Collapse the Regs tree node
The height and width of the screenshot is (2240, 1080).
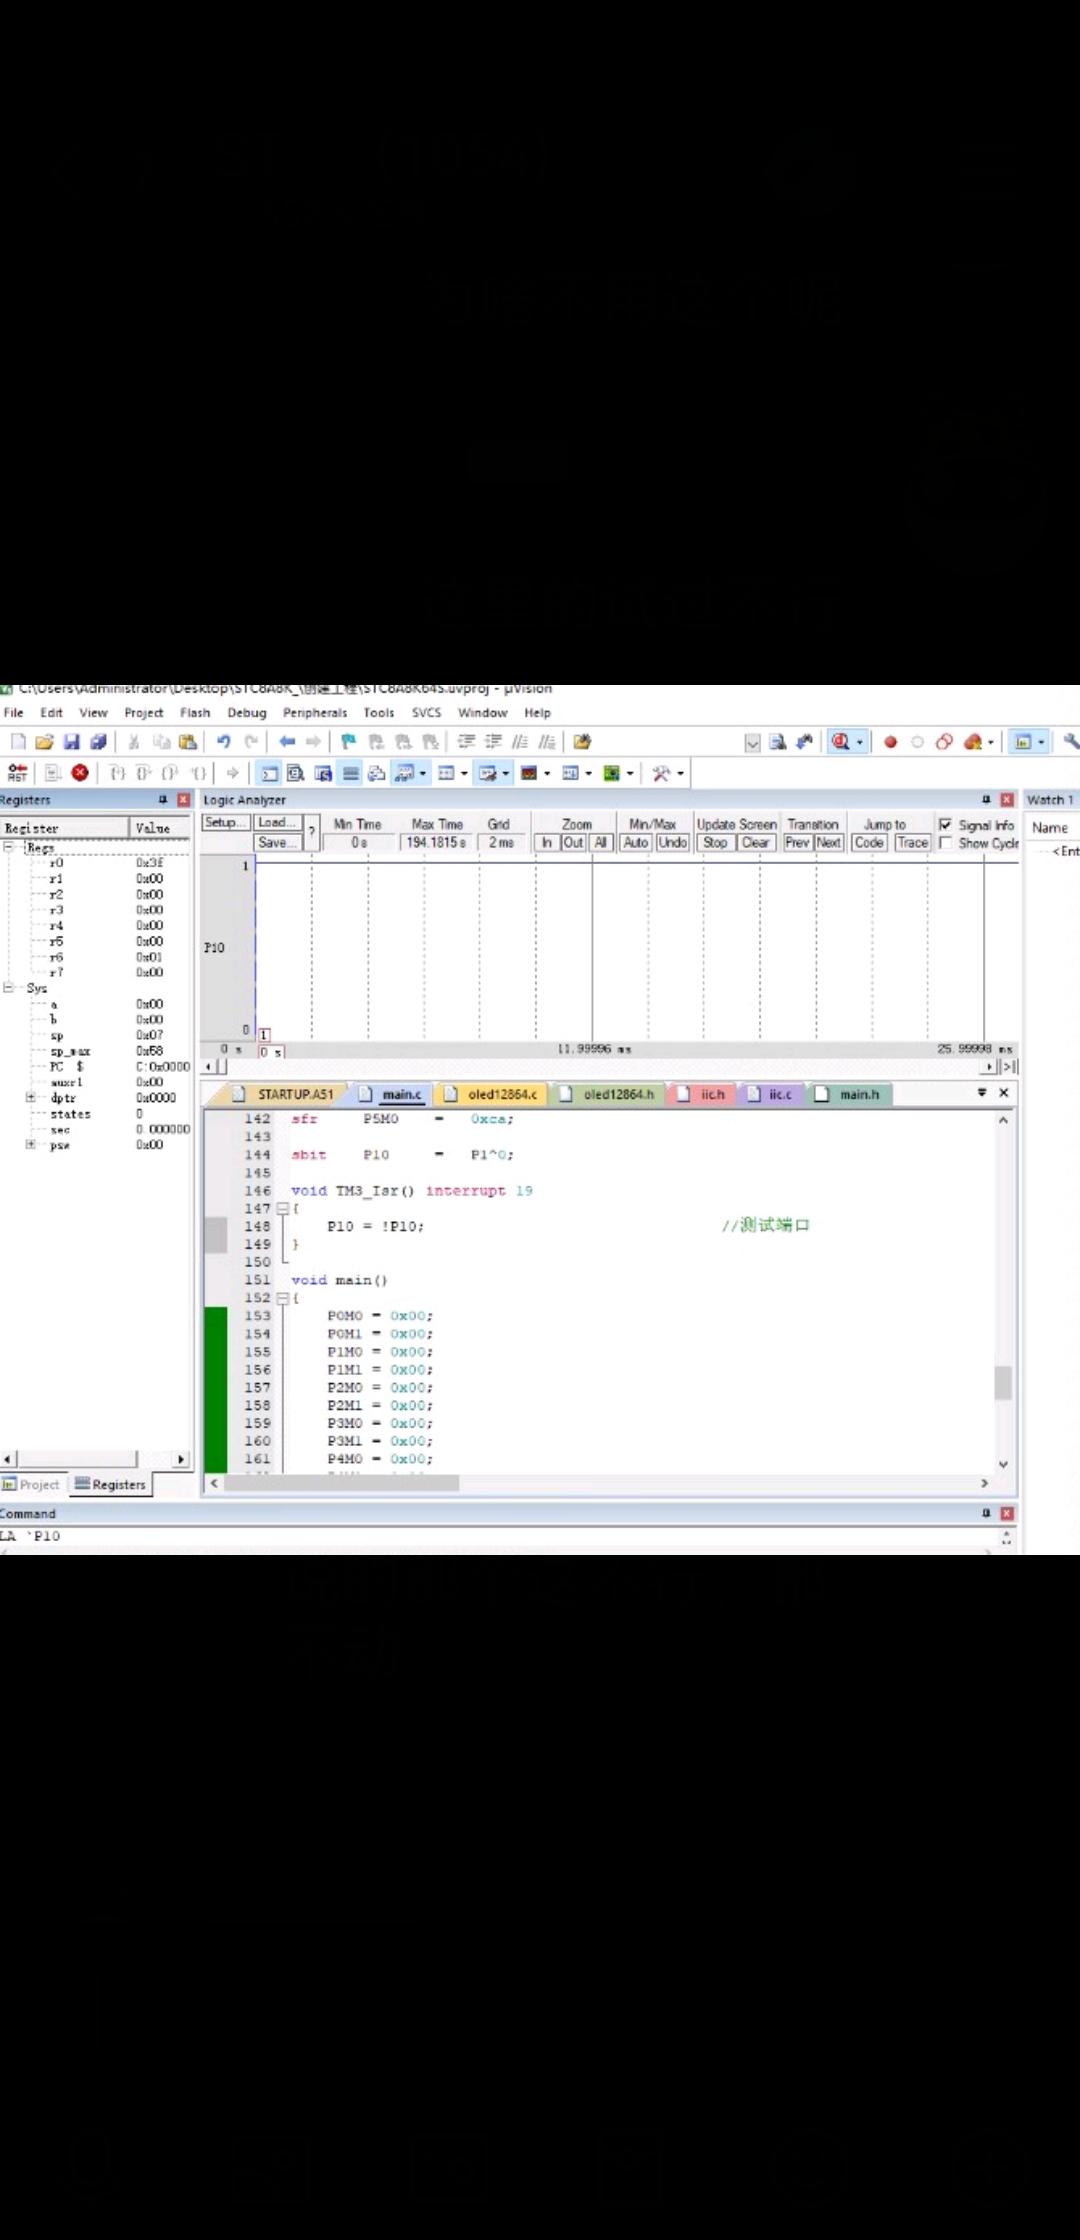(9, 846)
